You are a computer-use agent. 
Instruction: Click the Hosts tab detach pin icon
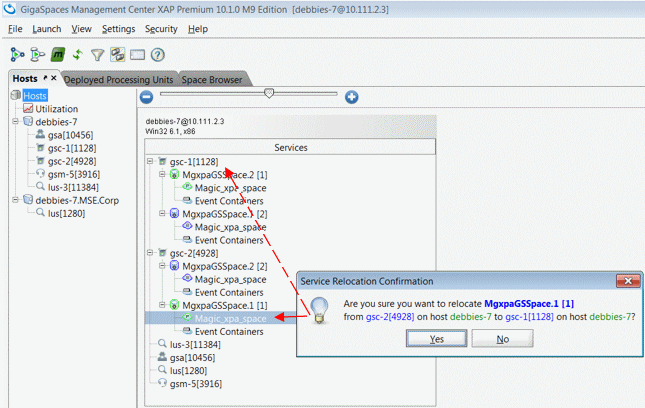point(45,78)
